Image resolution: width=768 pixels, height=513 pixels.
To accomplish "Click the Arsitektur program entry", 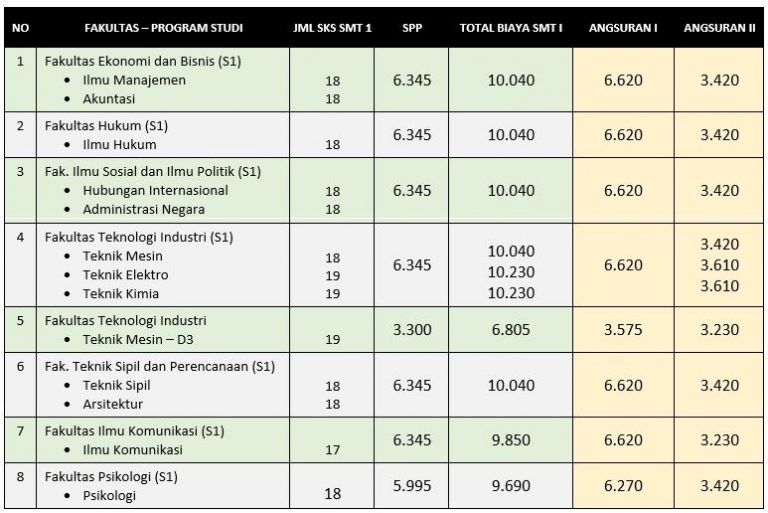I will 113,404.
